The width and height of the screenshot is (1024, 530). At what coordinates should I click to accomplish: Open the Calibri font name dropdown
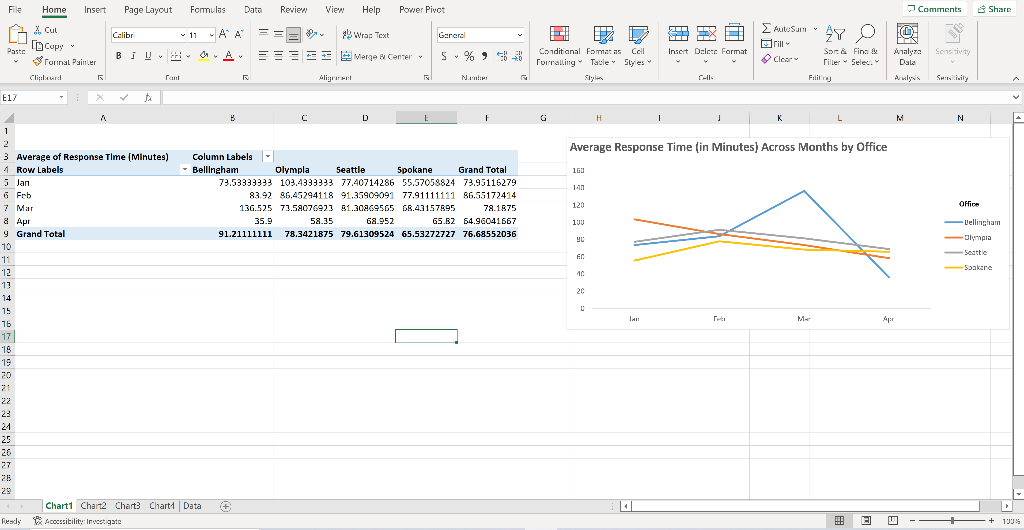point(183,35)
